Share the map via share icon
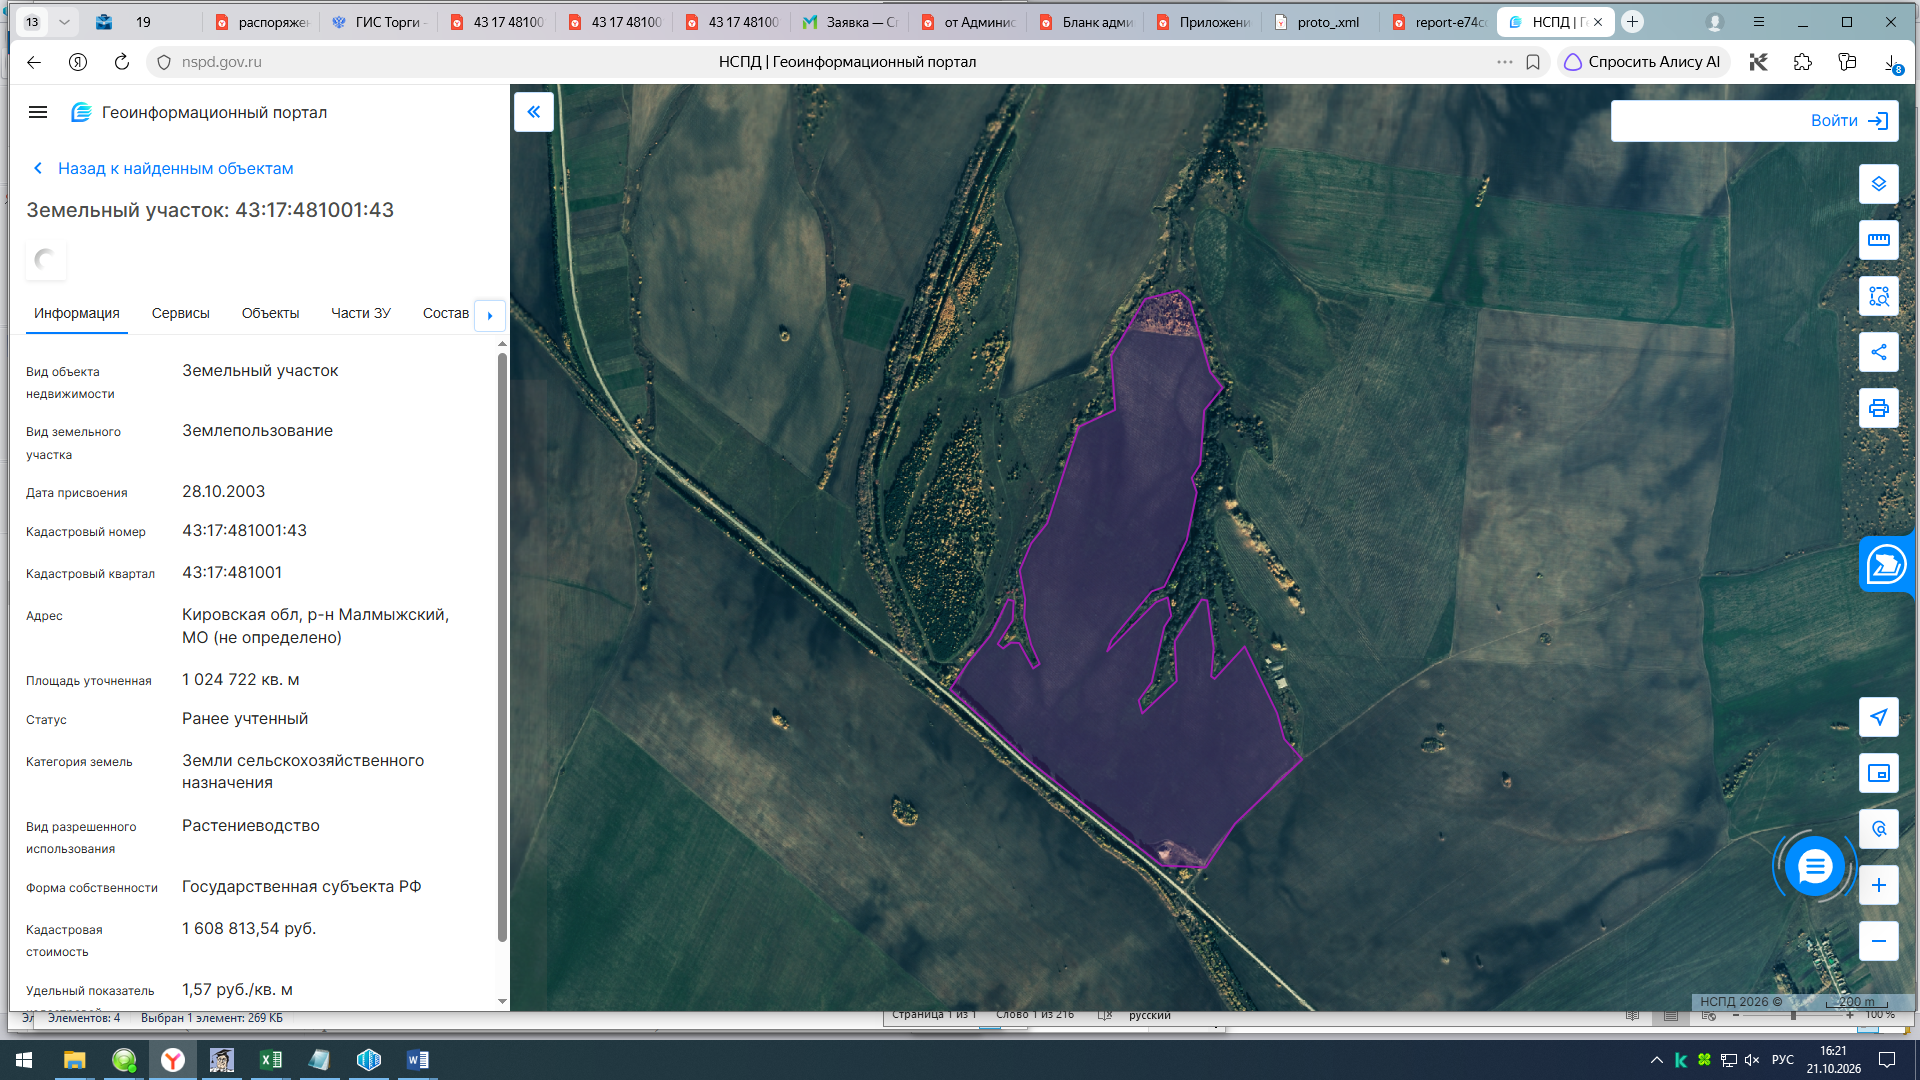The height and width of the screenshot is (1080, 1920). point(1878,352)
